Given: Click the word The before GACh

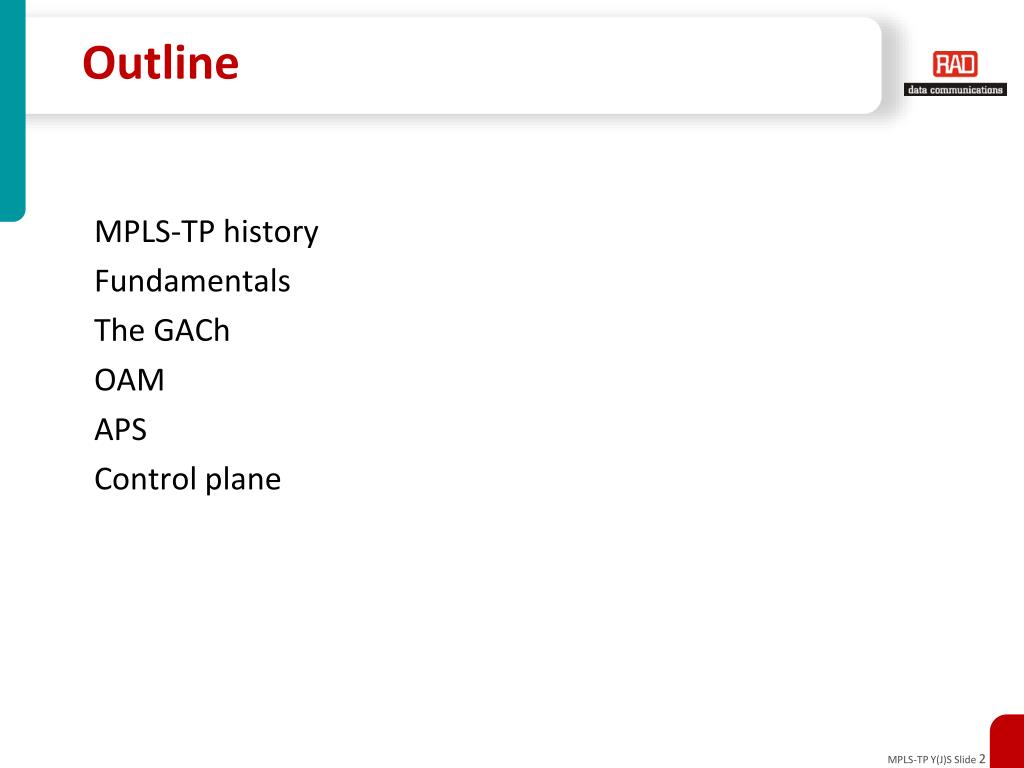Looking at the screenshot, I should 120,330.
